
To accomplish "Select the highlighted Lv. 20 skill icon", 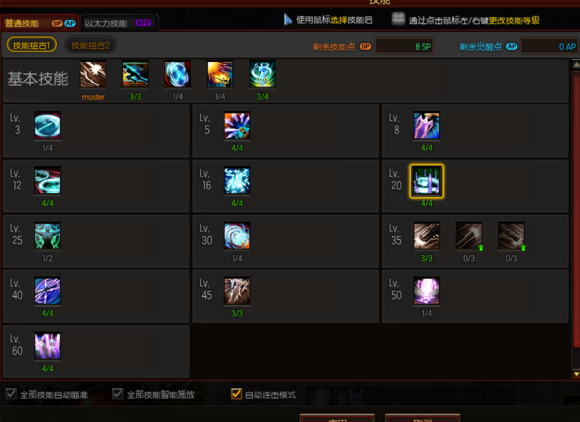I will point(426,181).
